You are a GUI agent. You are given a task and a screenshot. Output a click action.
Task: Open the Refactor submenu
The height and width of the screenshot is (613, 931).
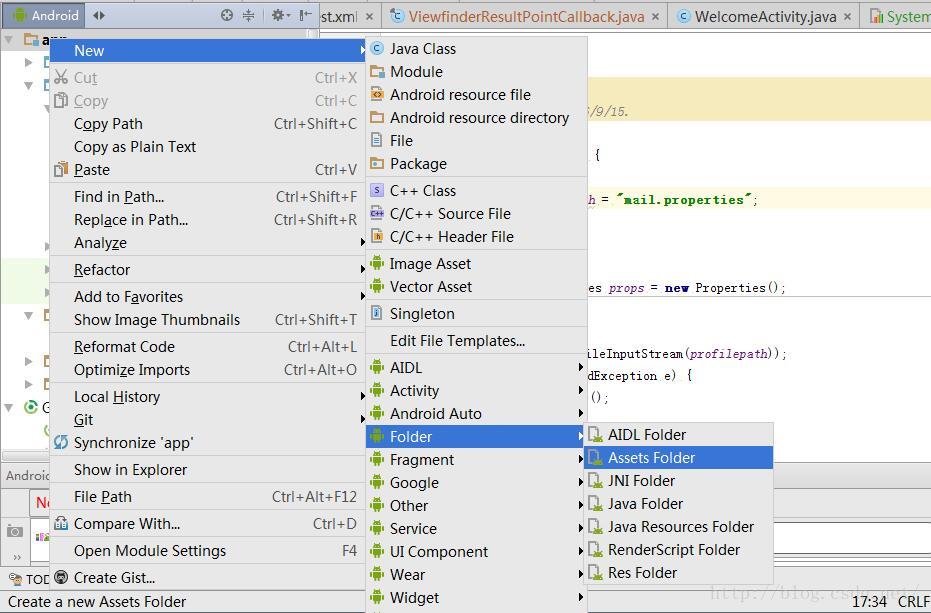click(x=207, y=270)
